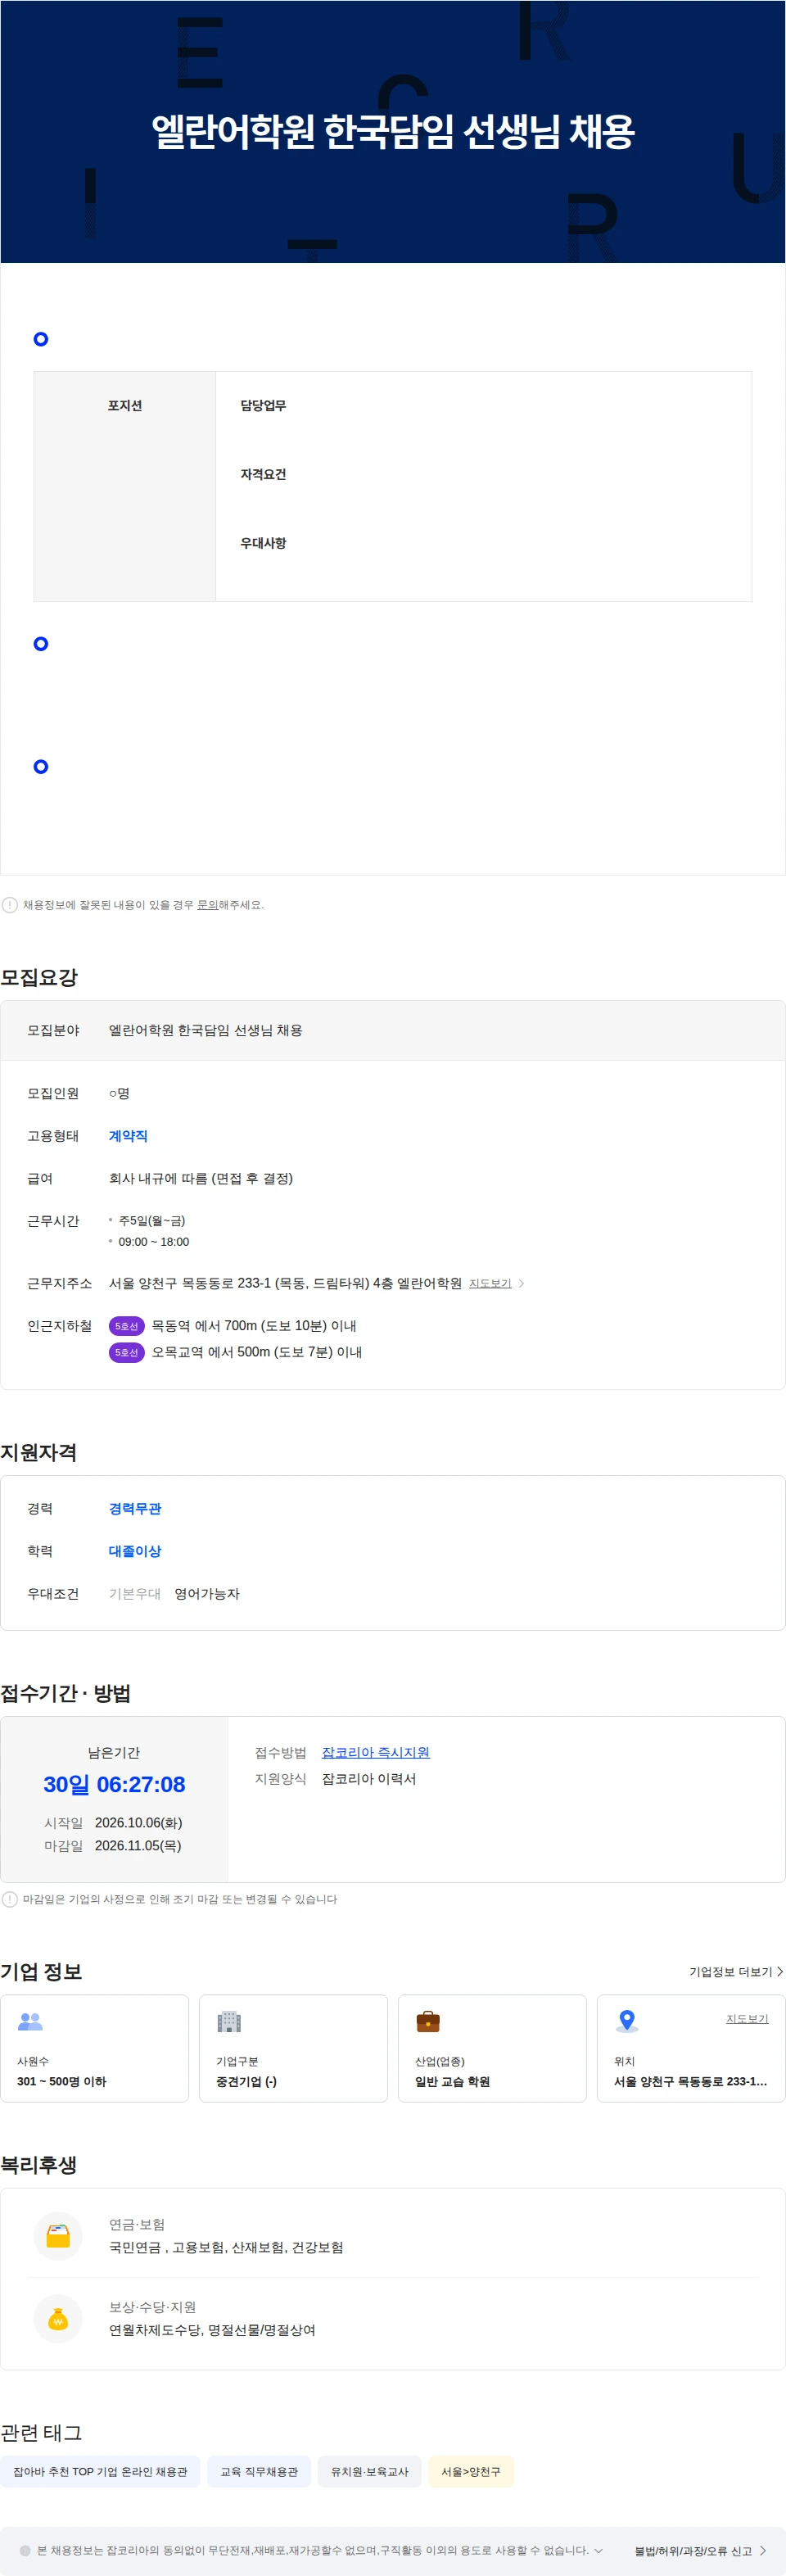The height and width of the screenshot is (2576, 786).
Task: Select the 유치원·보육교사 tag
Action: 370,2471
